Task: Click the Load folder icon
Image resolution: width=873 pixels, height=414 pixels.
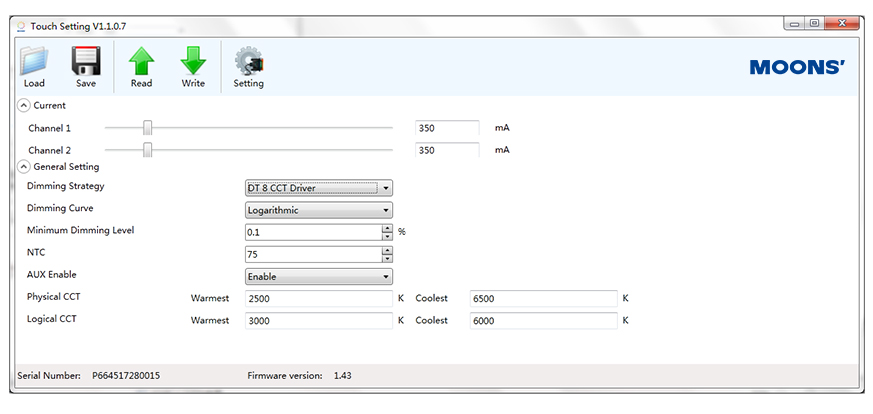Action: pos(33,62)
